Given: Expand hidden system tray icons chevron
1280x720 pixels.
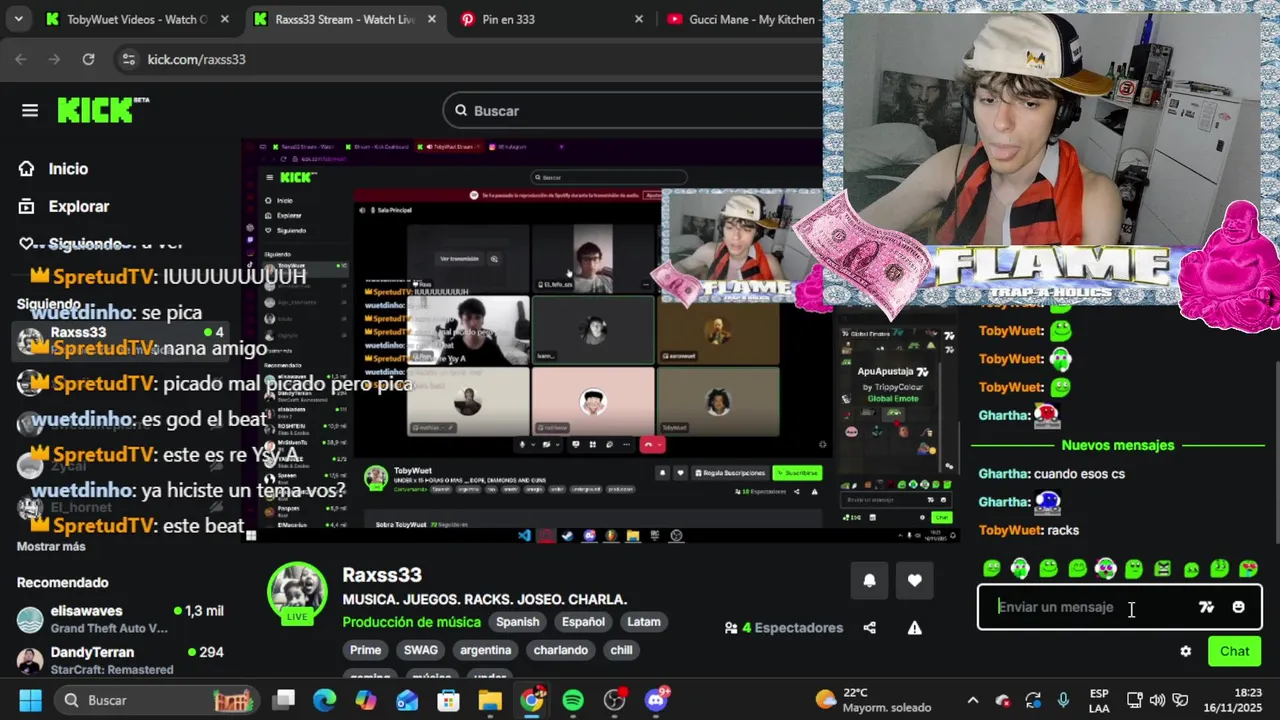Looking at the screenshot, I should 972,700.
